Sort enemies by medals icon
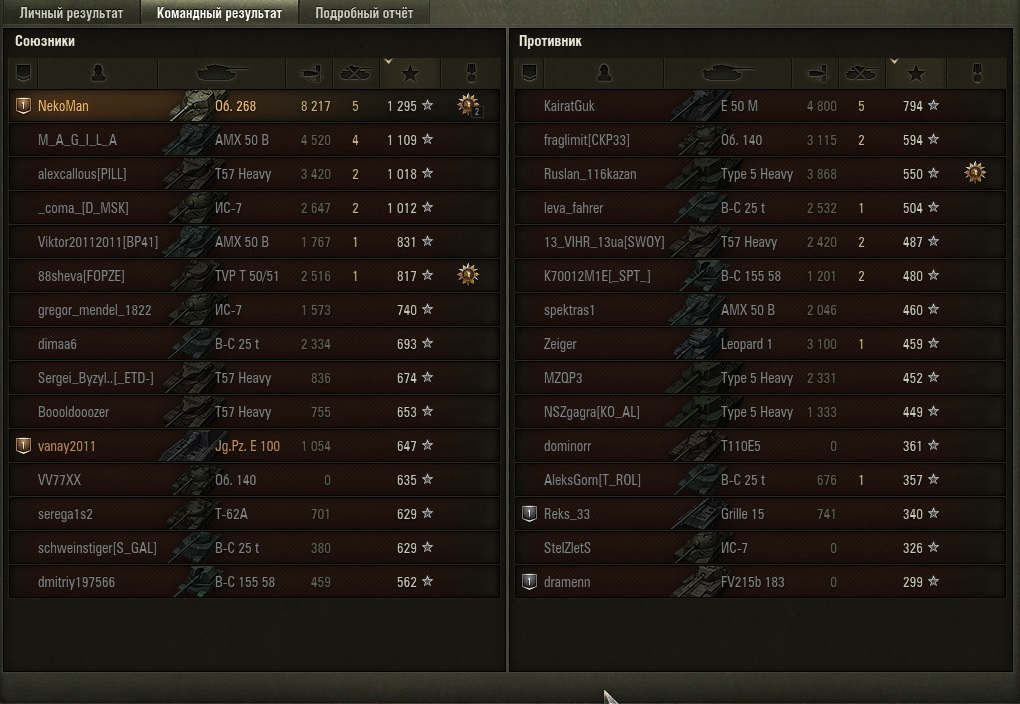The image size is (1020, 704). [976, 73]
